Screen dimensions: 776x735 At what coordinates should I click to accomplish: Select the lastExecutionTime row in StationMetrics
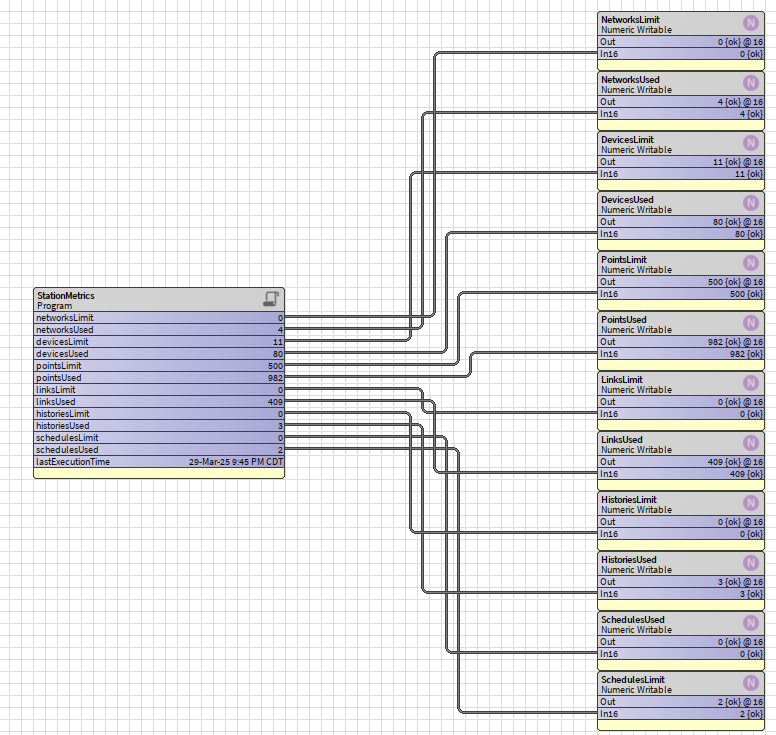click(x=159, y=462)
